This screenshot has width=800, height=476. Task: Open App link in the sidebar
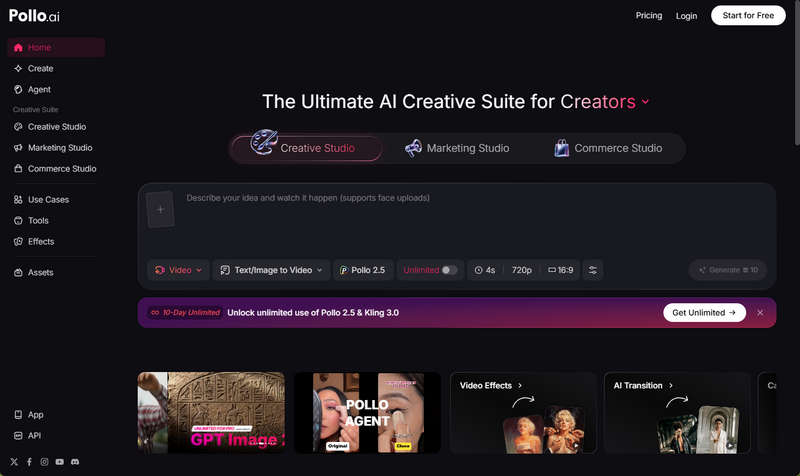(x=29, y=414)
